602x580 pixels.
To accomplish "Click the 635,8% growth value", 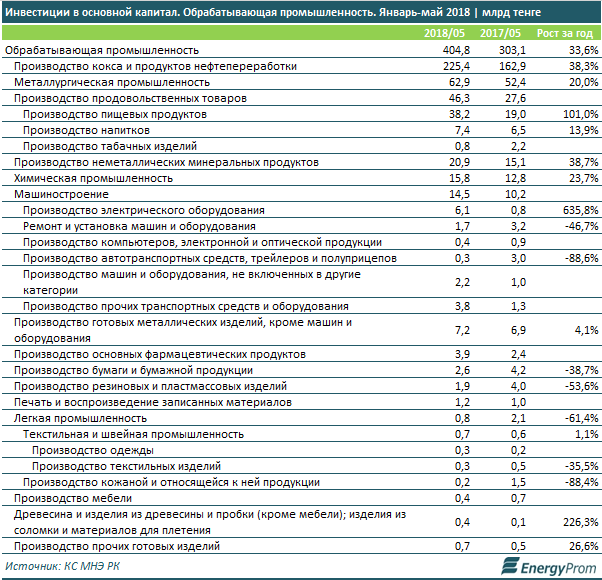I will [x=579, y=210].
